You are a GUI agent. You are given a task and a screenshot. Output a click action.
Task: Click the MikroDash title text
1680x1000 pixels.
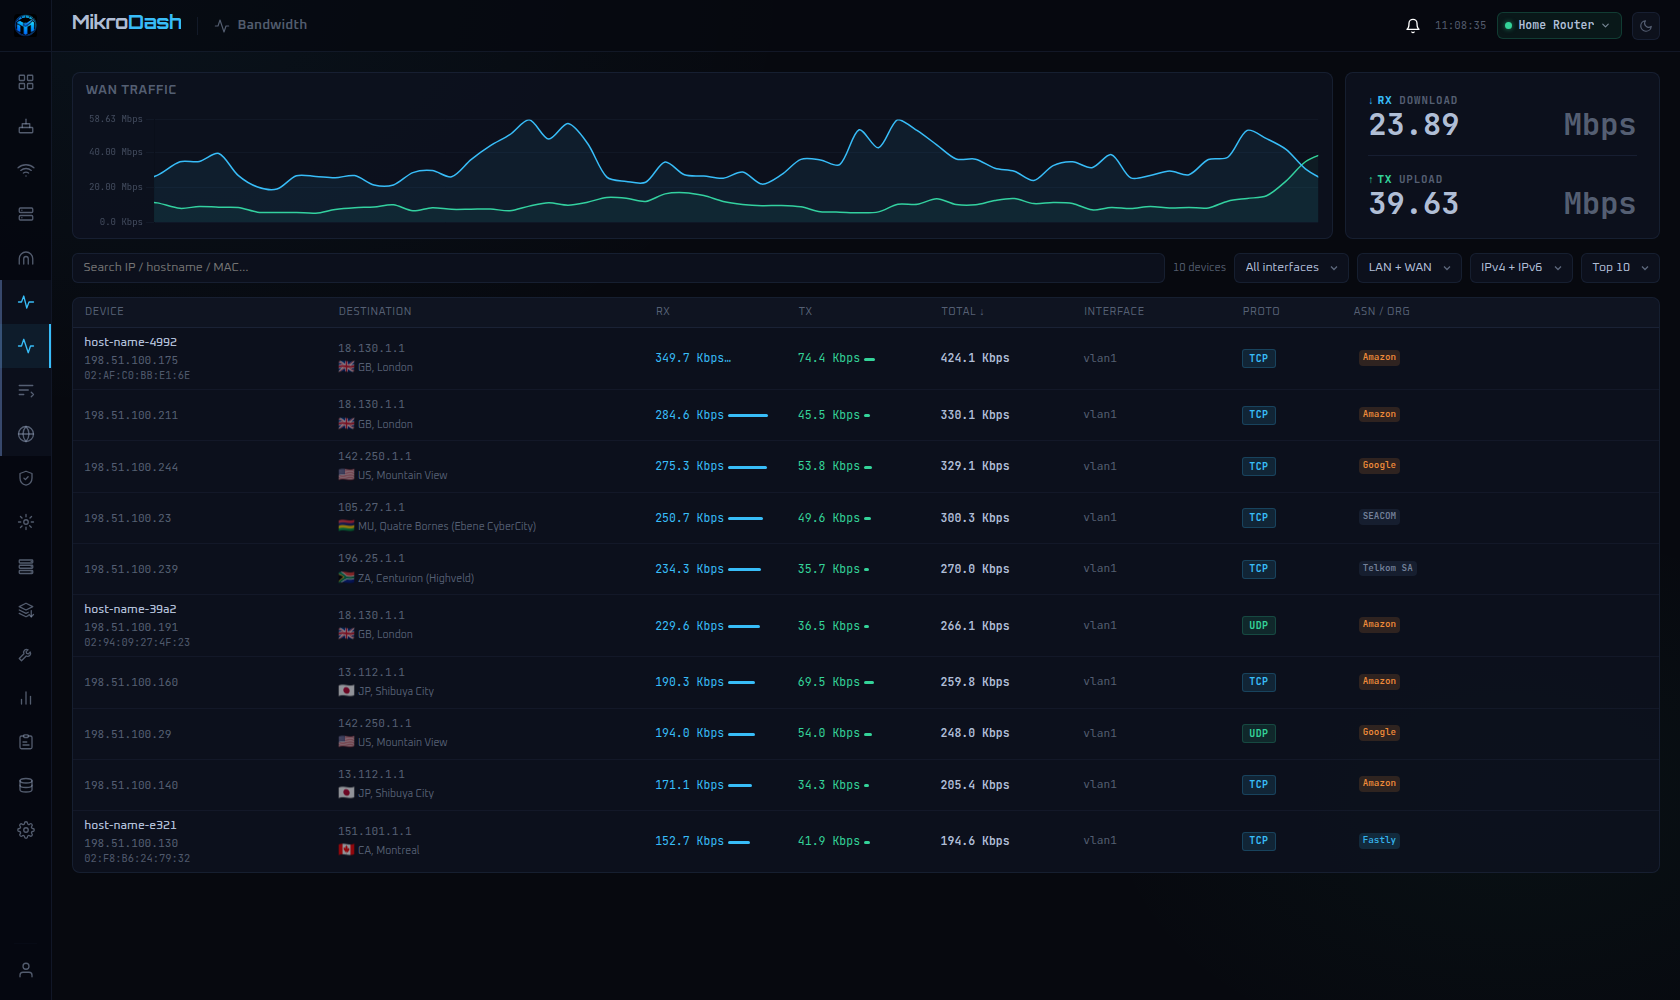click(x=127, y=22)
